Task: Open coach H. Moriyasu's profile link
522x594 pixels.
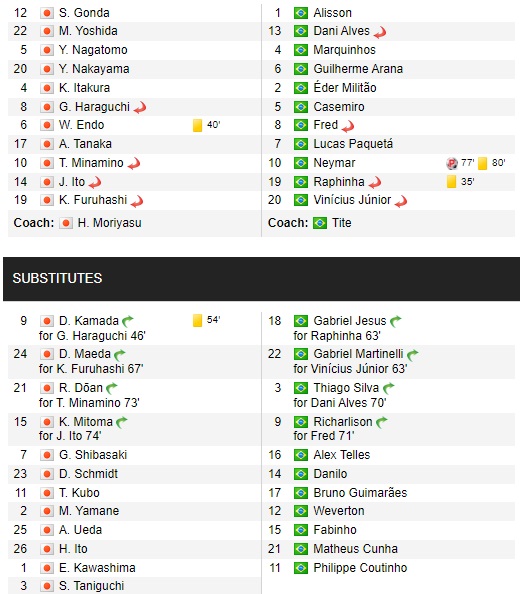Action: pyautogui.click(x=109, y=223)
